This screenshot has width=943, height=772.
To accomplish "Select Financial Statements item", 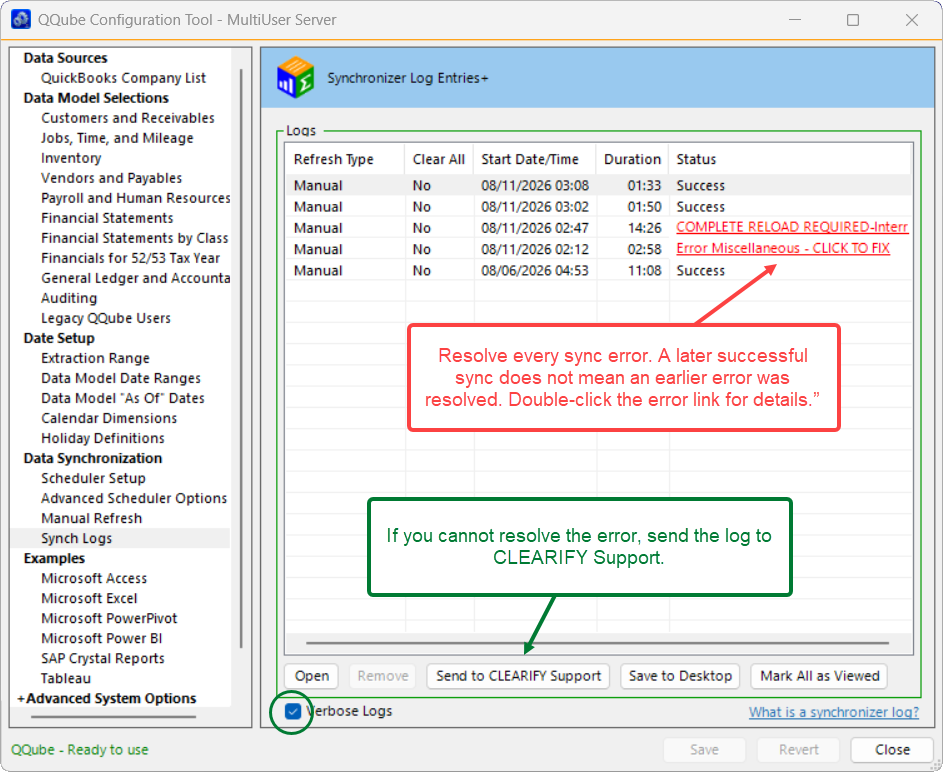I will coord(107,218).
